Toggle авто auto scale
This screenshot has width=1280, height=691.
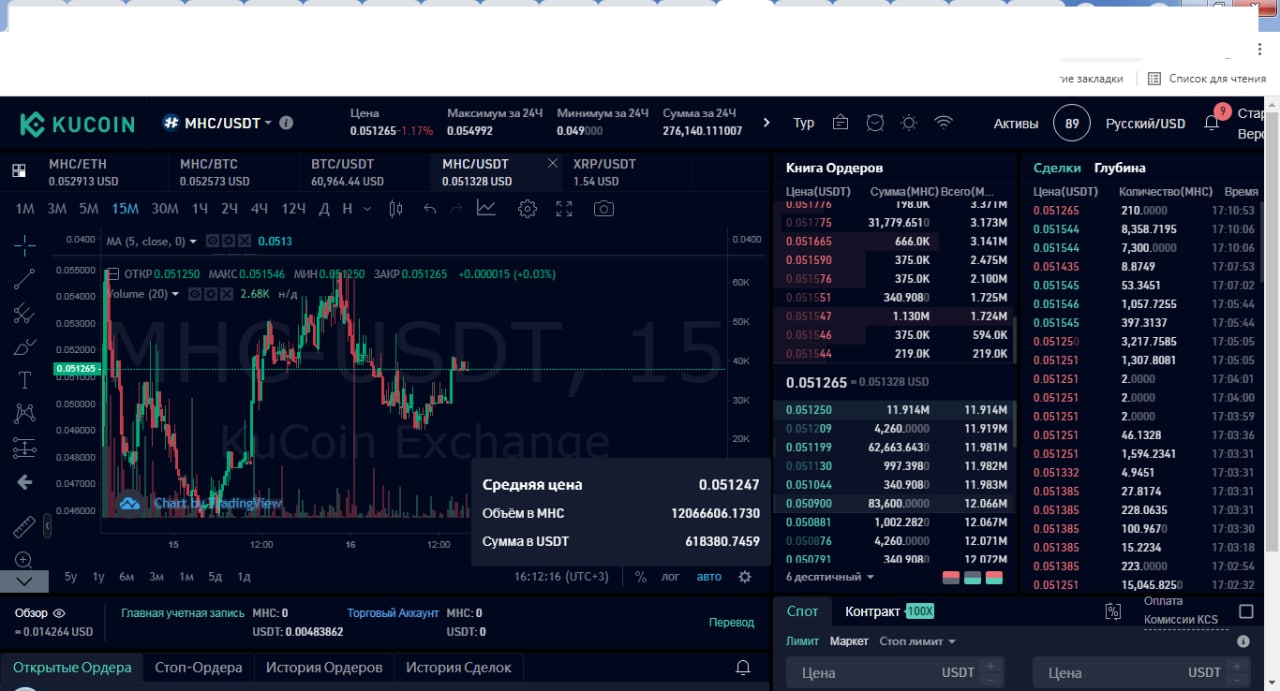point(708,577)
